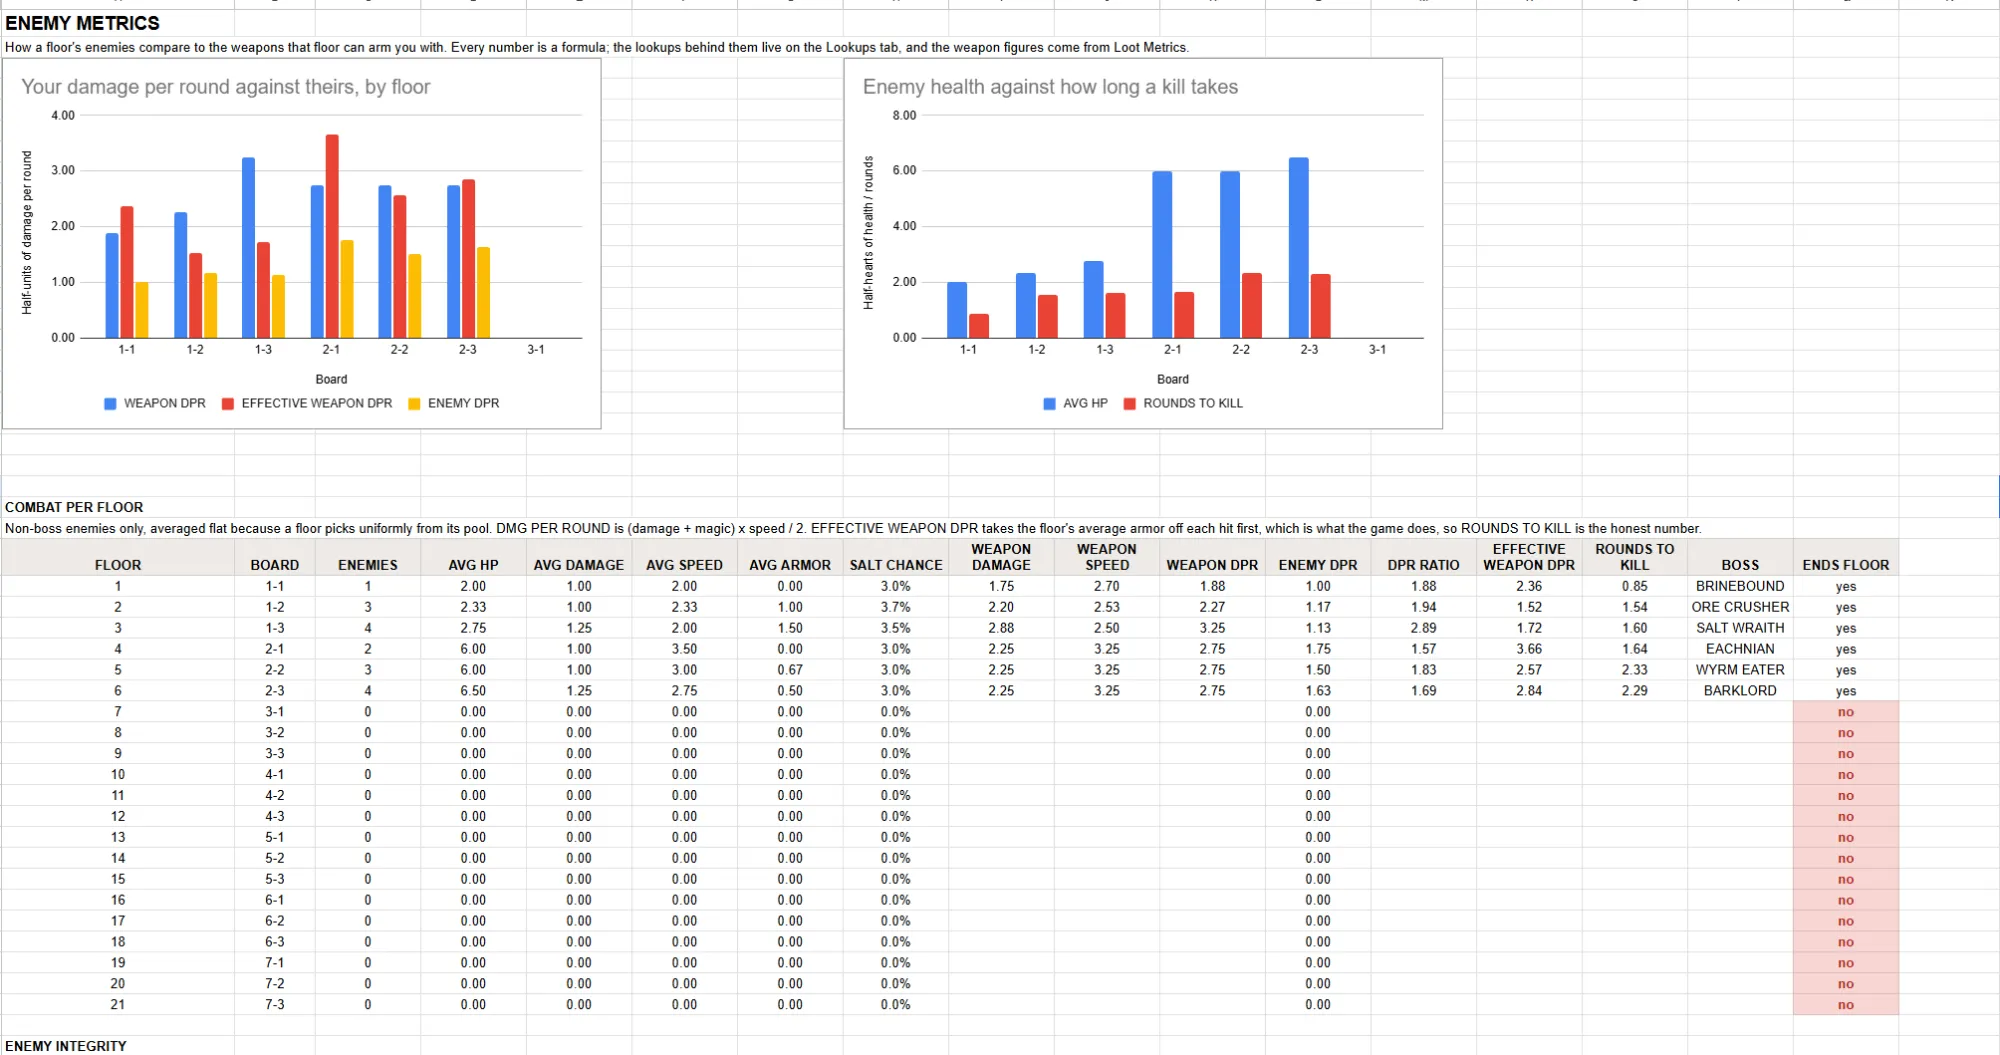Click the BARKLORD boss cell
This screenshot has width=2000, height=1055.
pos(1740,691)
